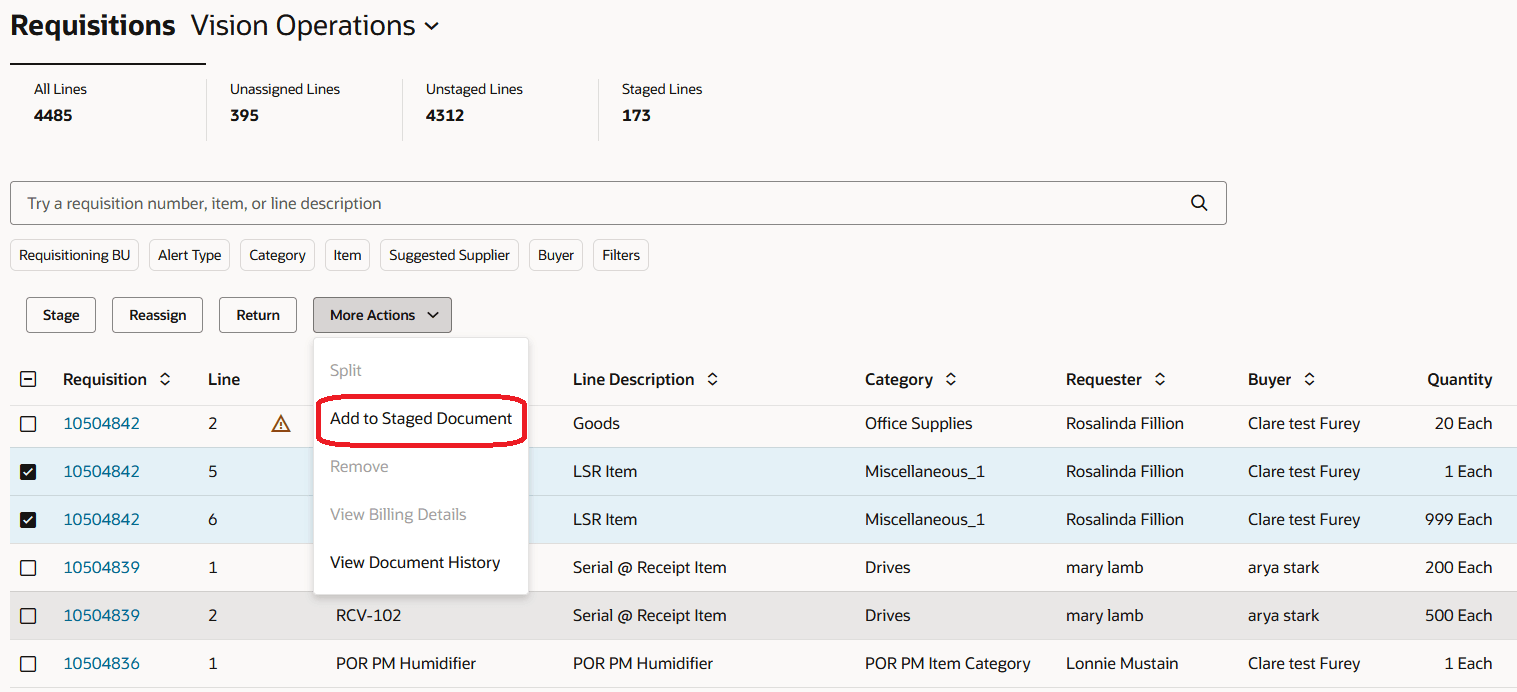Toggle the select-all checkbox in table header

[28, 379]
